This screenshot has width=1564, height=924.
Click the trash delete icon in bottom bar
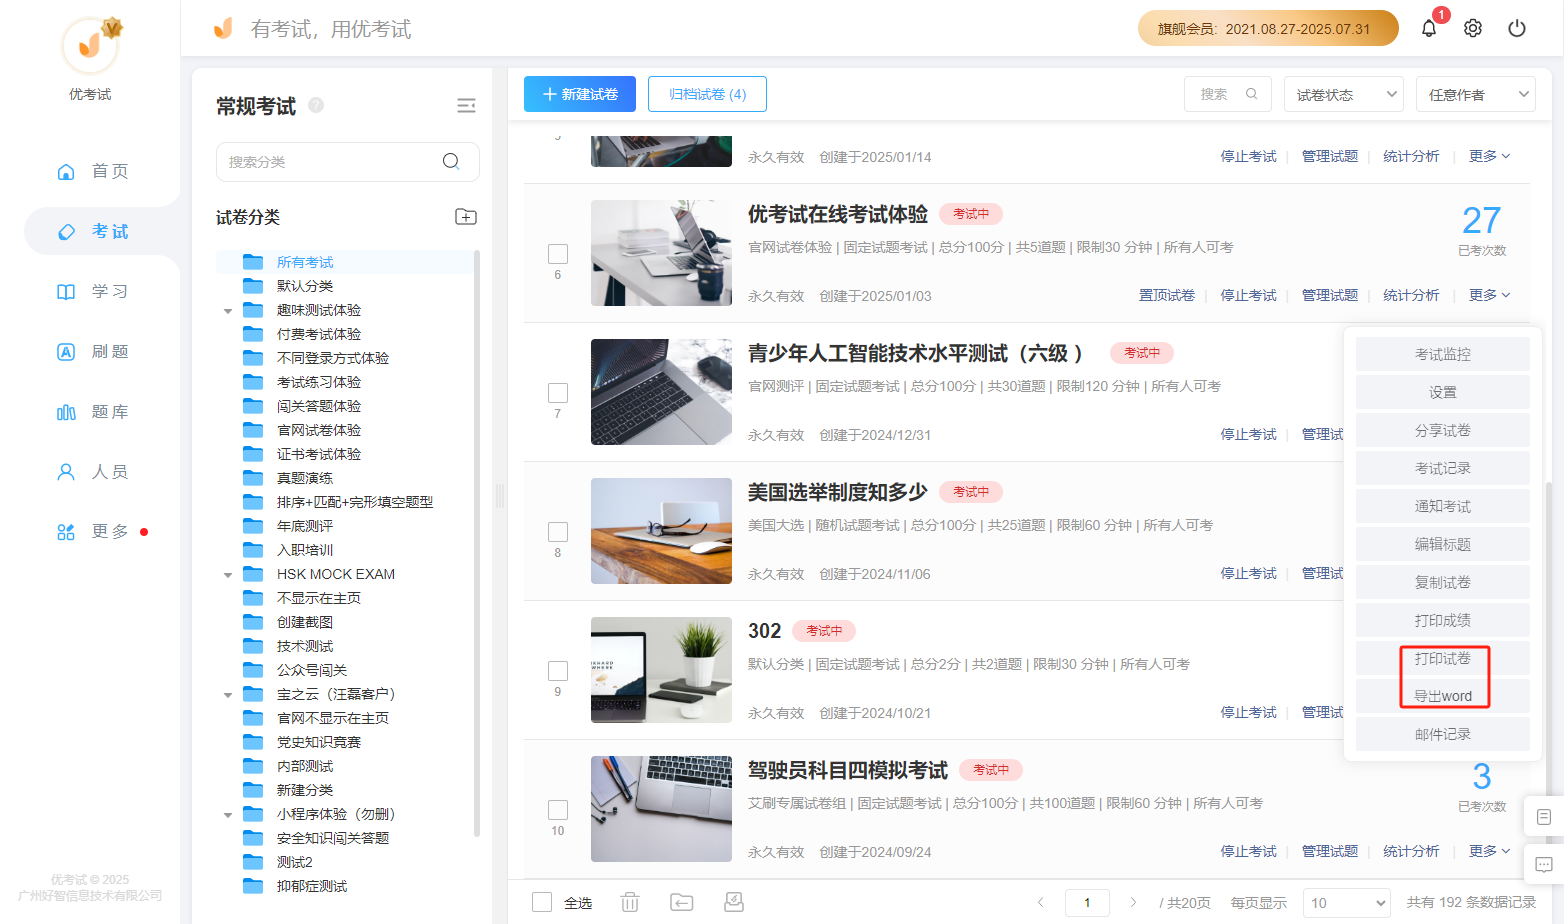630,902
